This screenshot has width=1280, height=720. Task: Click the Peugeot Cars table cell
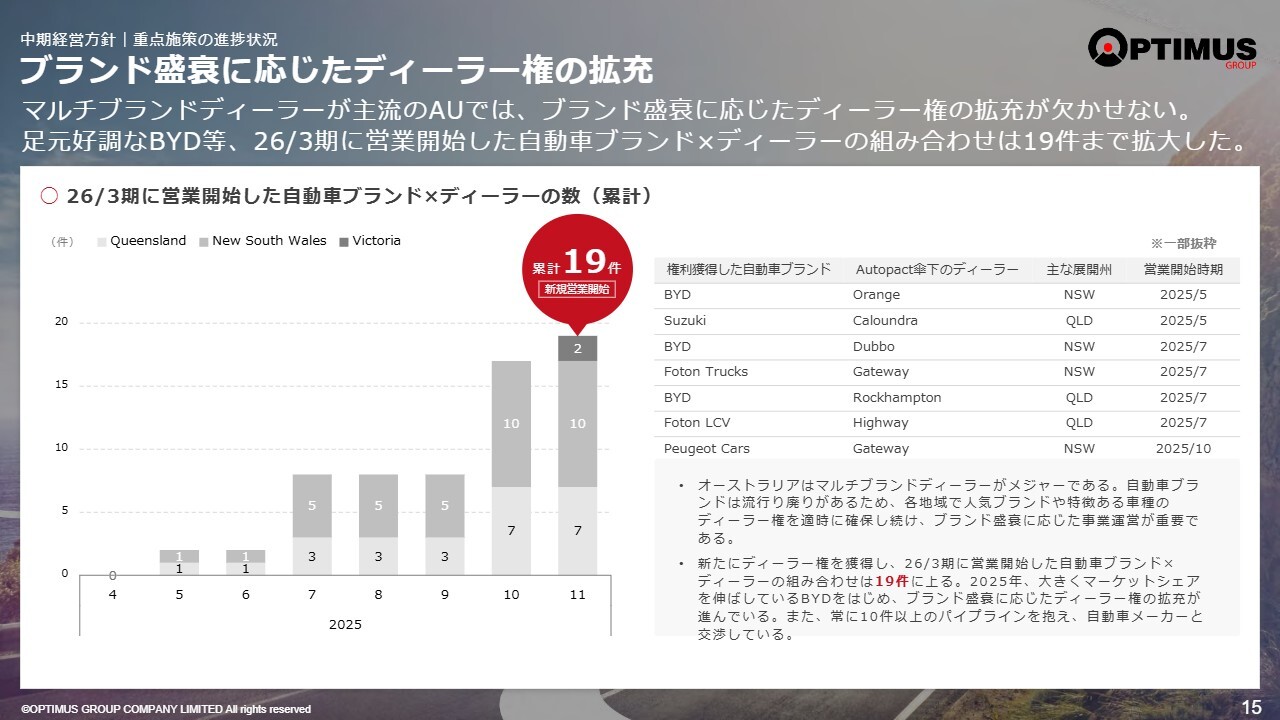[706, 449]
